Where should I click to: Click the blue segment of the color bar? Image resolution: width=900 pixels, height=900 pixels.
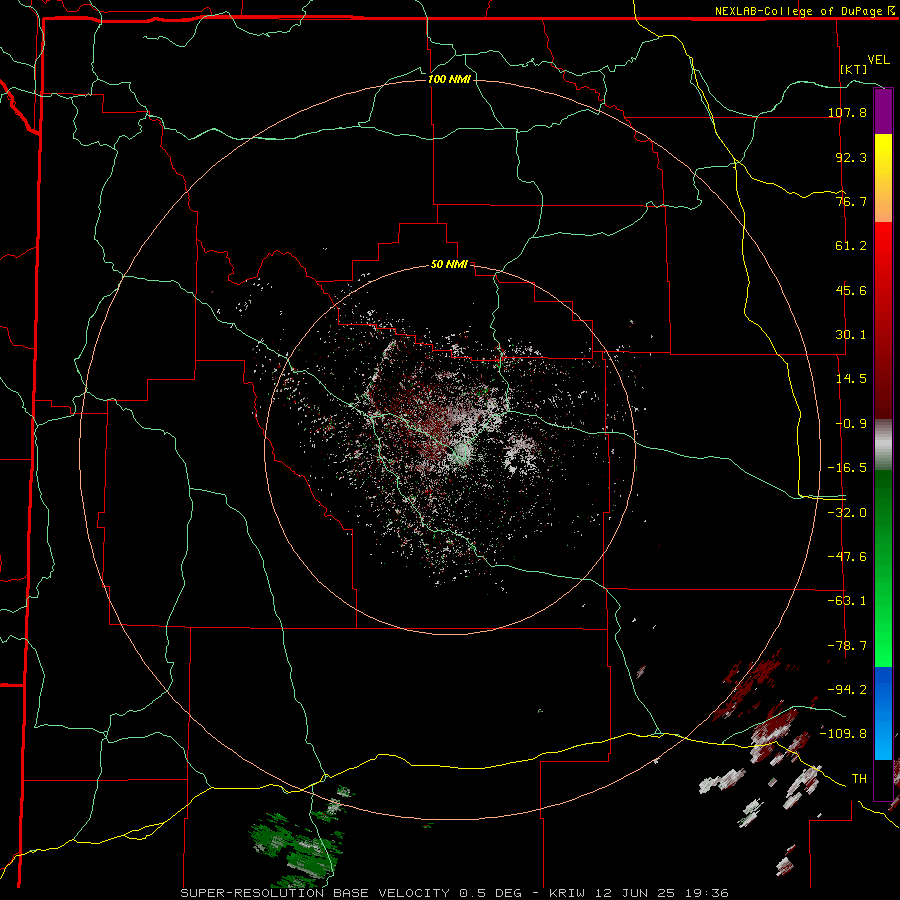pyautogui.click(x=883, y=713)
